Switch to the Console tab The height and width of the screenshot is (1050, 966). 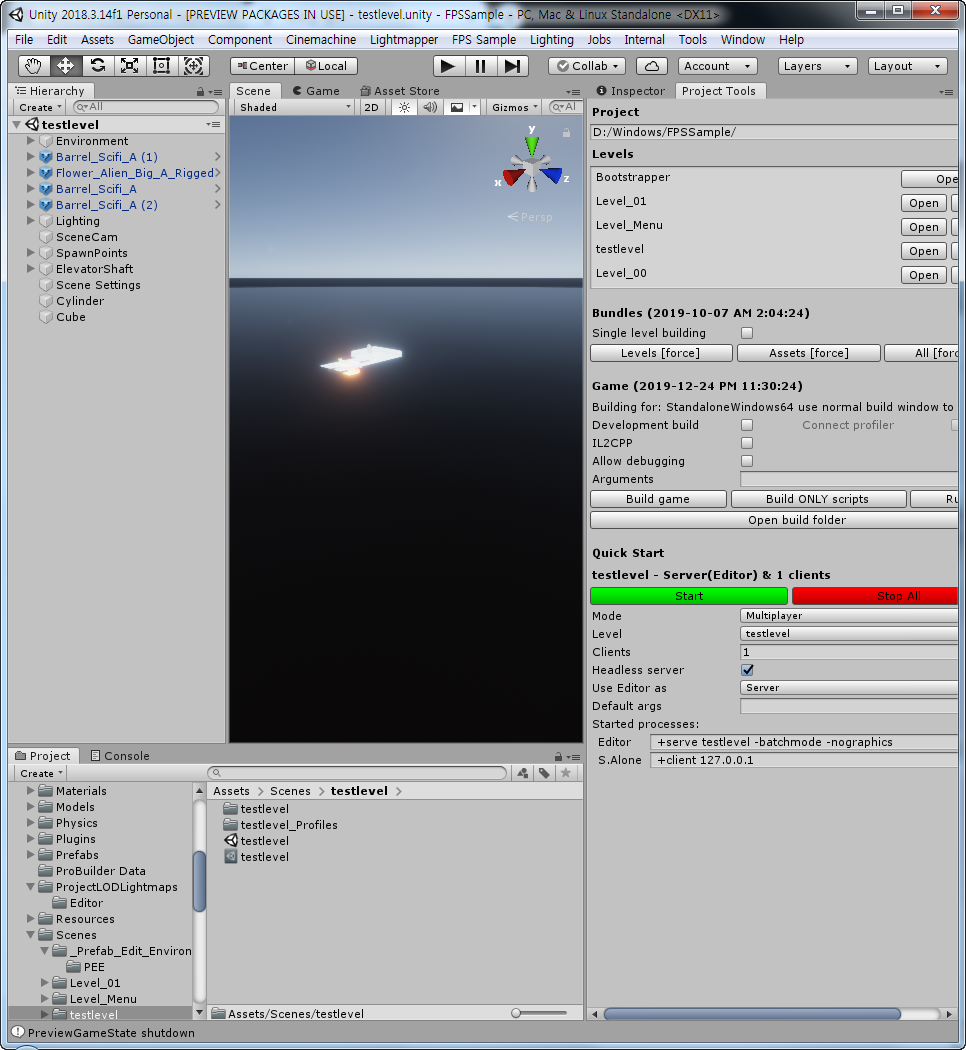pos(120,756)
